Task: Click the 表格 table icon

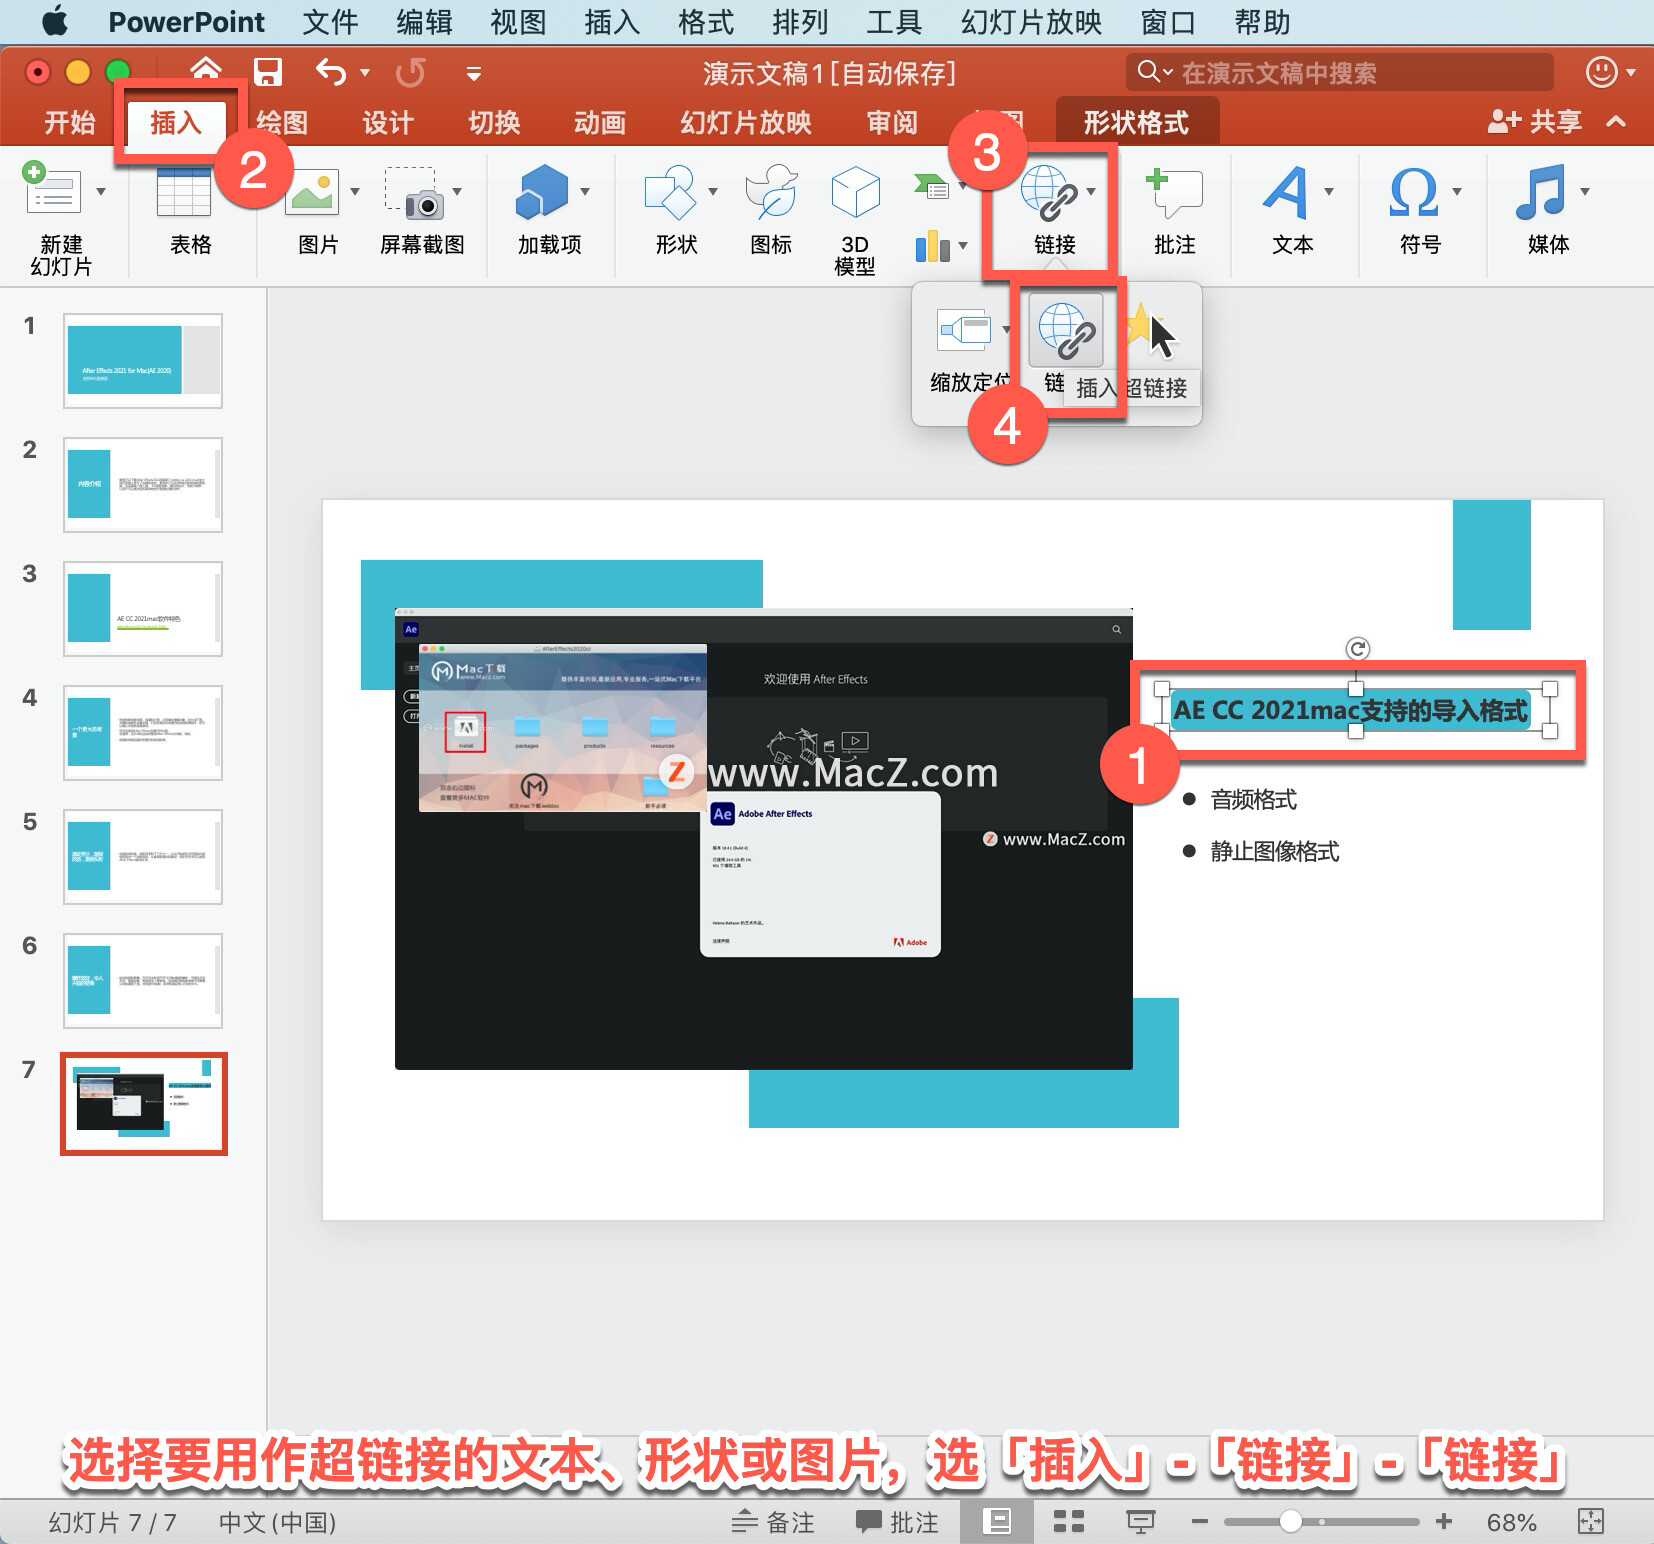Action: click(184, 190)
